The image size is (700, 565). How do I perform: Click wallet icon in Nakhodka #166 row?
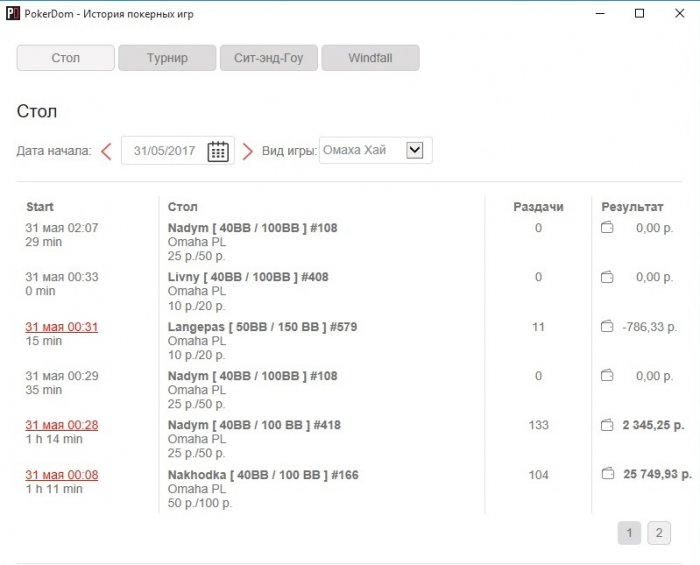tap(608, 474)
